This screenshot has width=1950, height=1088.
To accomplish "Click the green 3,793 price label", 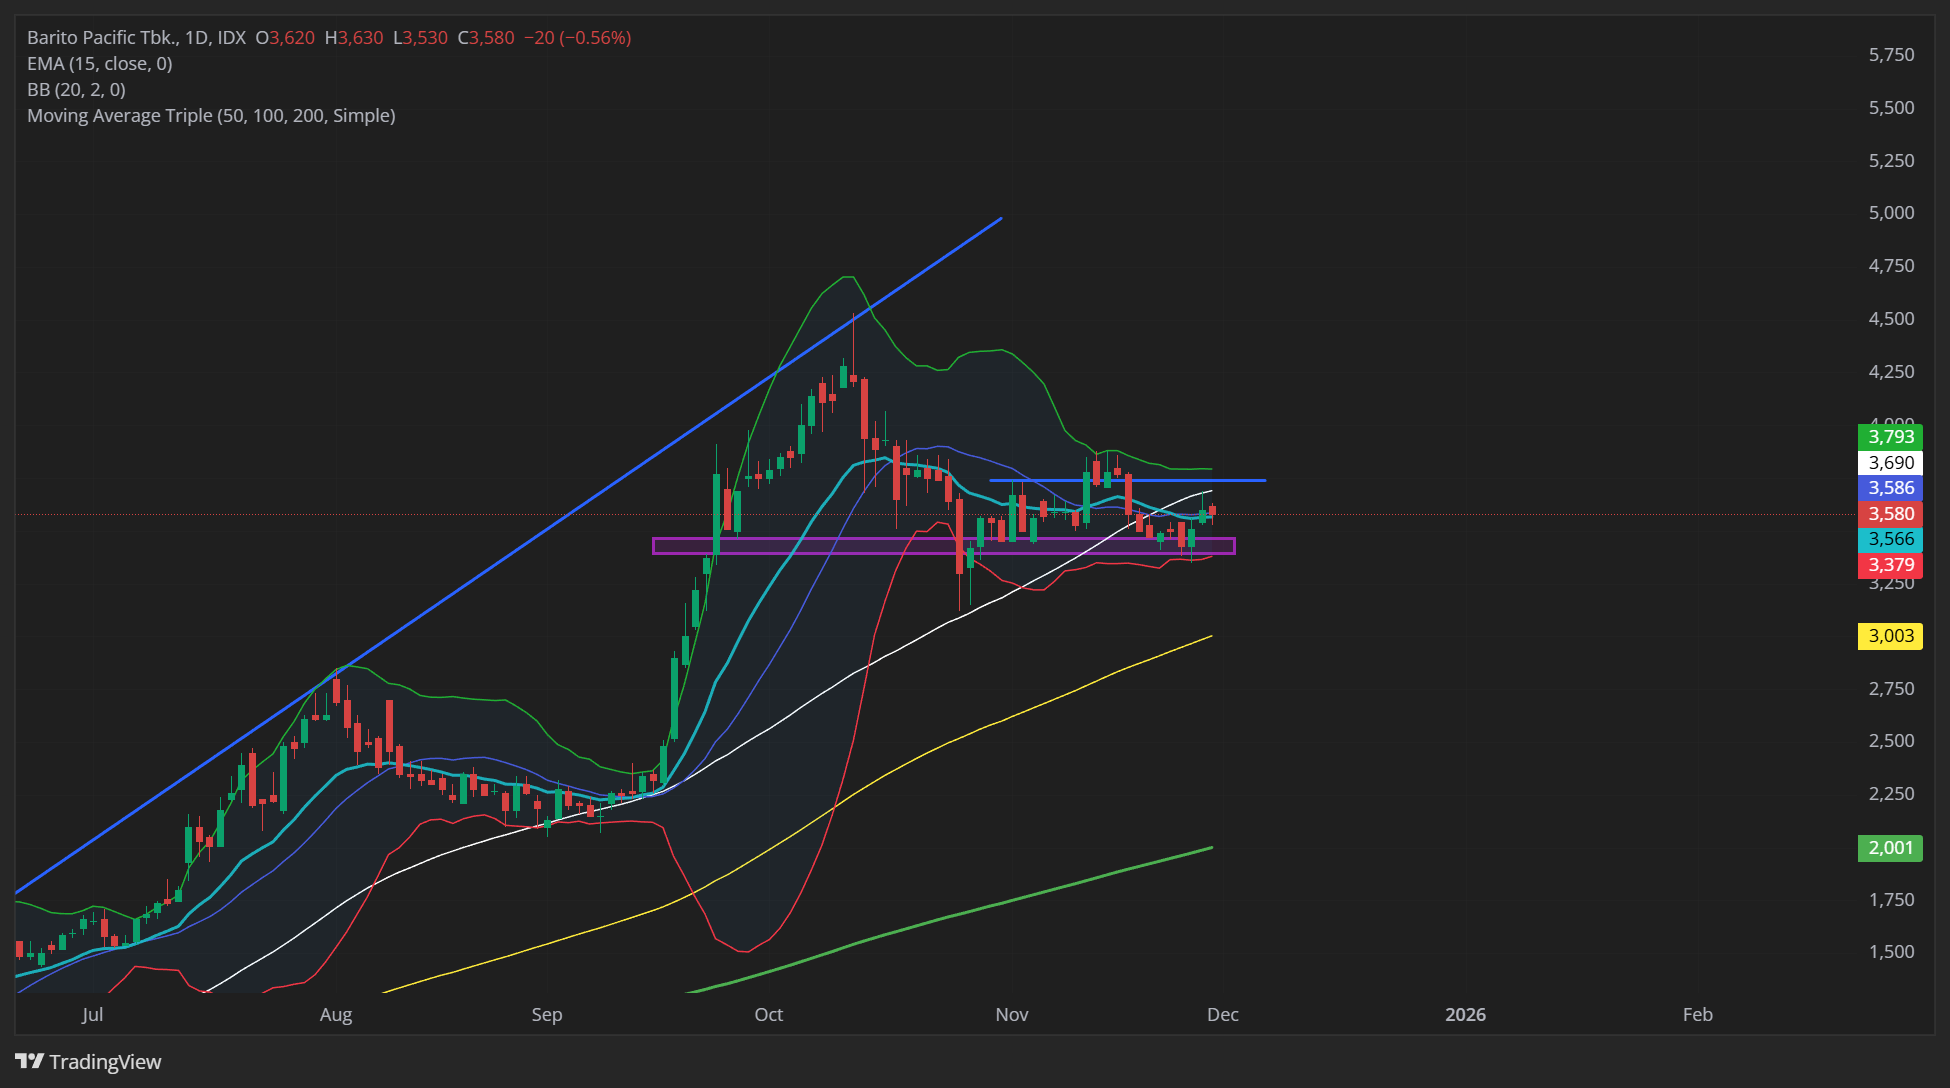I will (x=1890, y=437).
